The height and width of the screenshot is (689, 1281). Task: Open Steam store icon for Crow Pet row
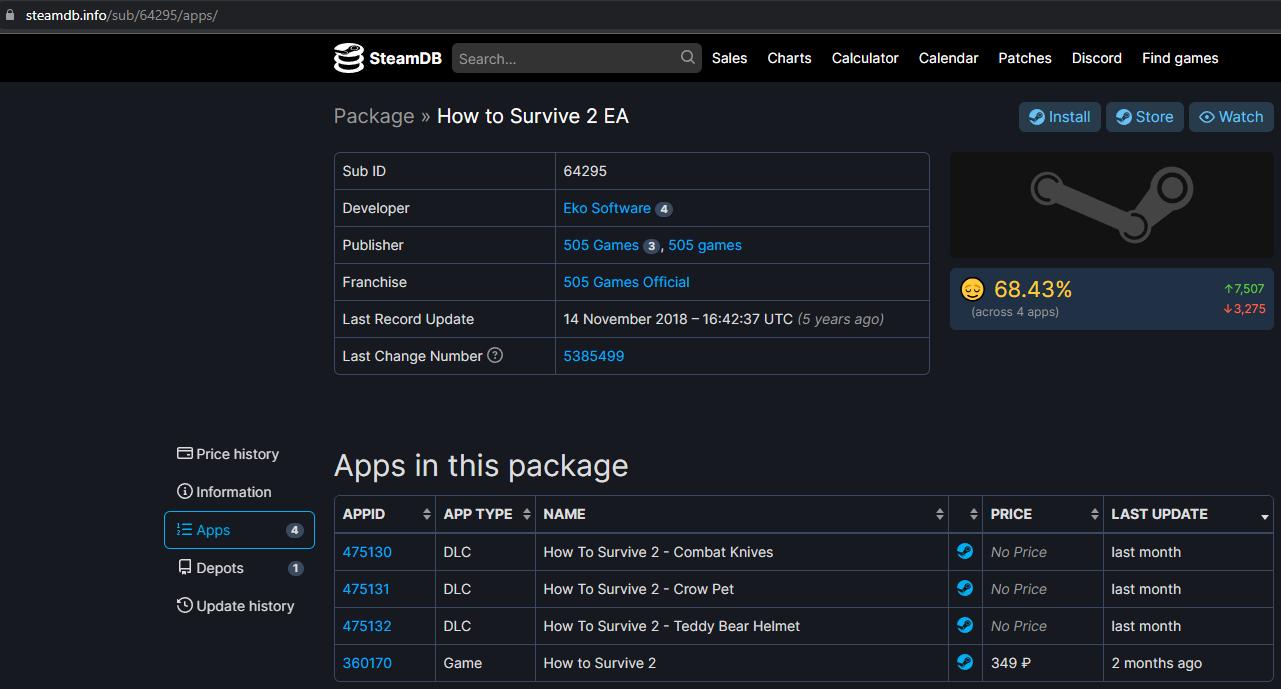[965, 588]
